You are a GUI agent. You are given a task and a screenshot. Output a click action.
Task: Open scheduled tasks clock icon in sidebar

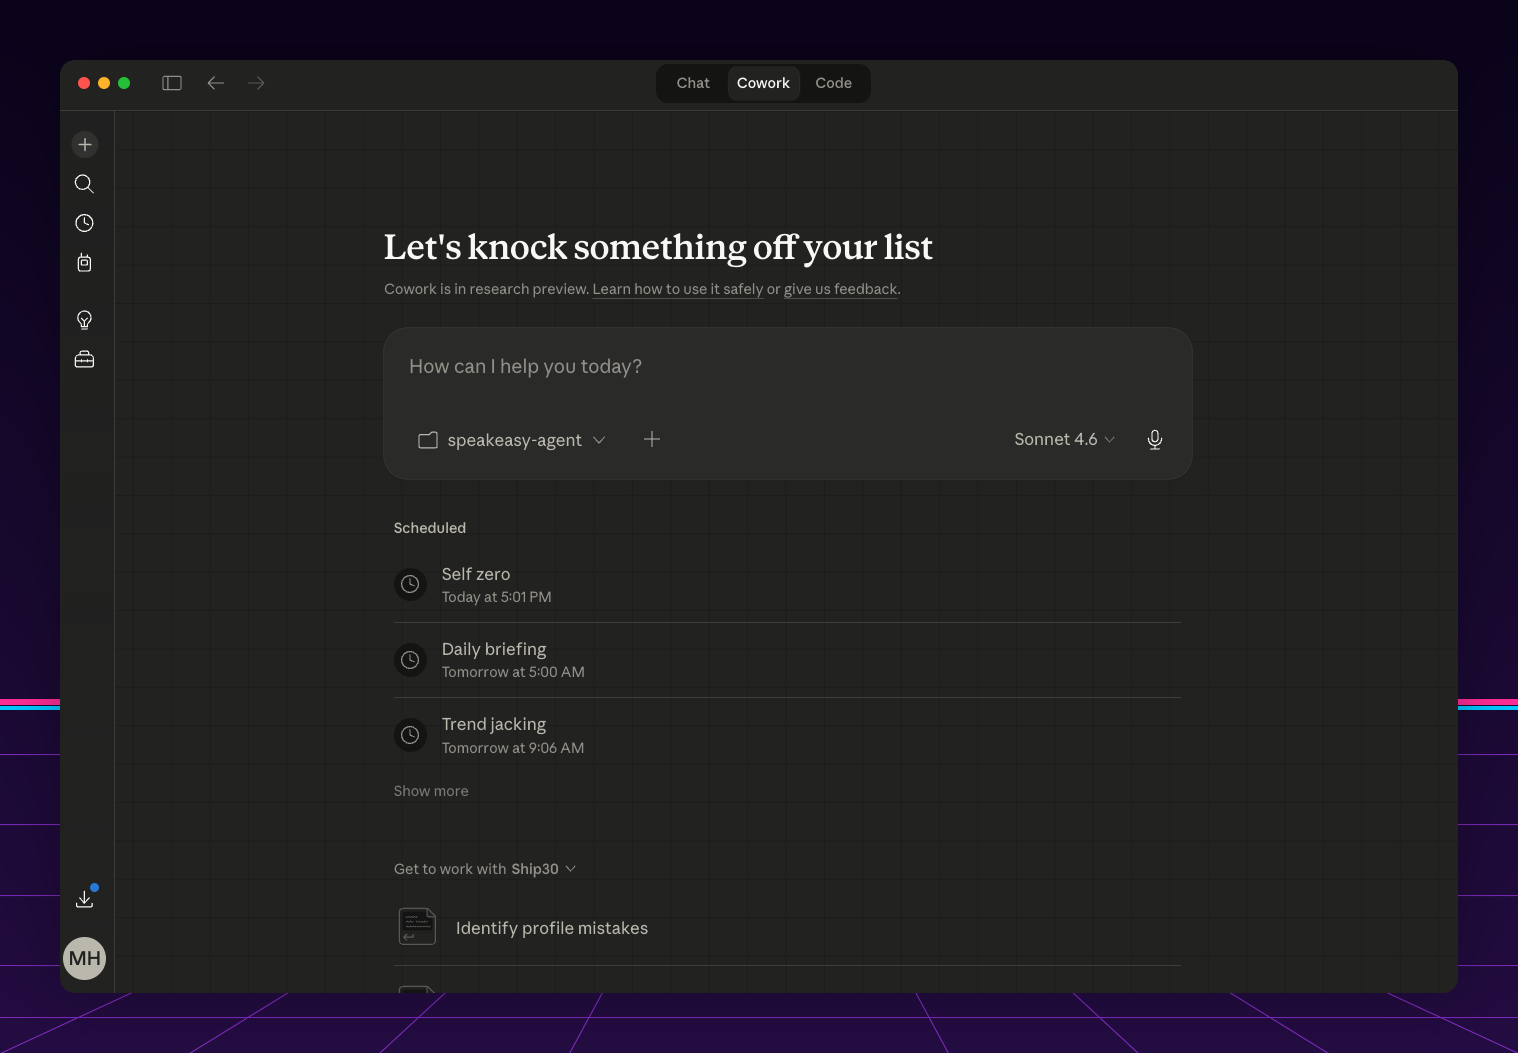tap(85, 223)
